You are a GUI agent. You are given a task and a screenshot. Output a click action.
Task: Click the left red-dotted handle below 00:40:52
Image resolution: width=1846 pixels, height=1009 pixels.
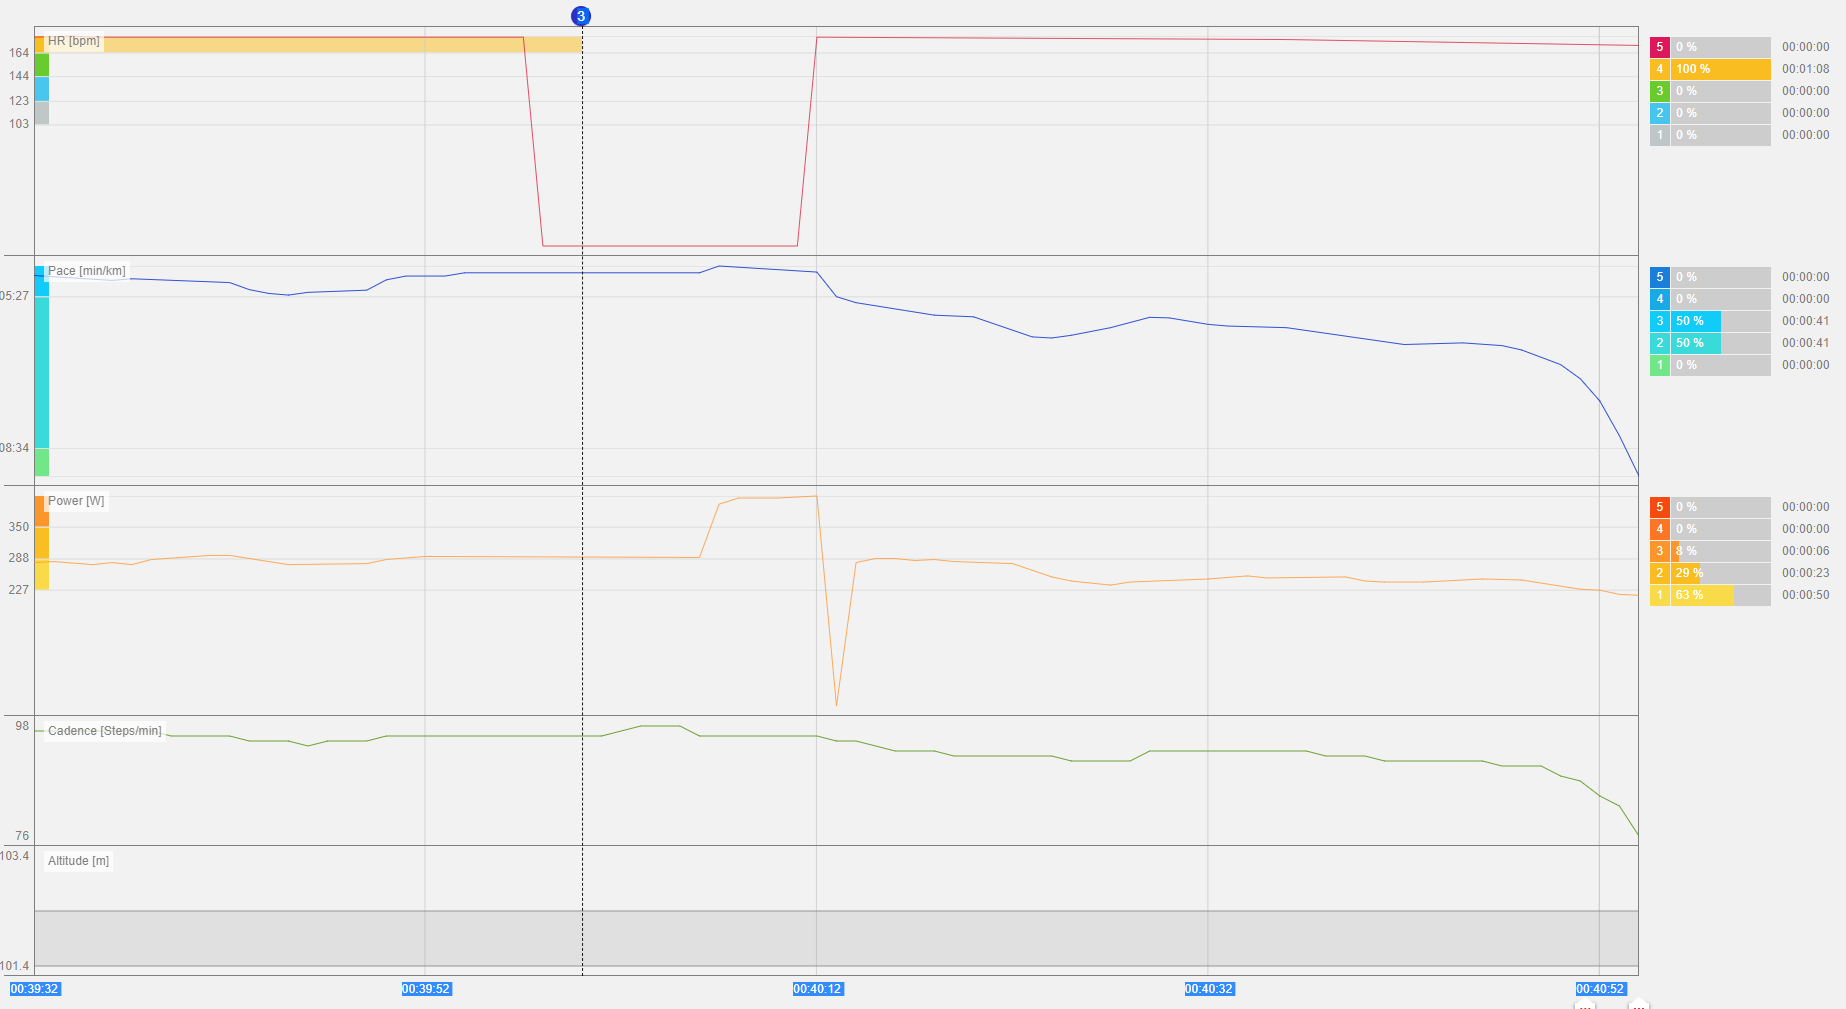1585,1004
